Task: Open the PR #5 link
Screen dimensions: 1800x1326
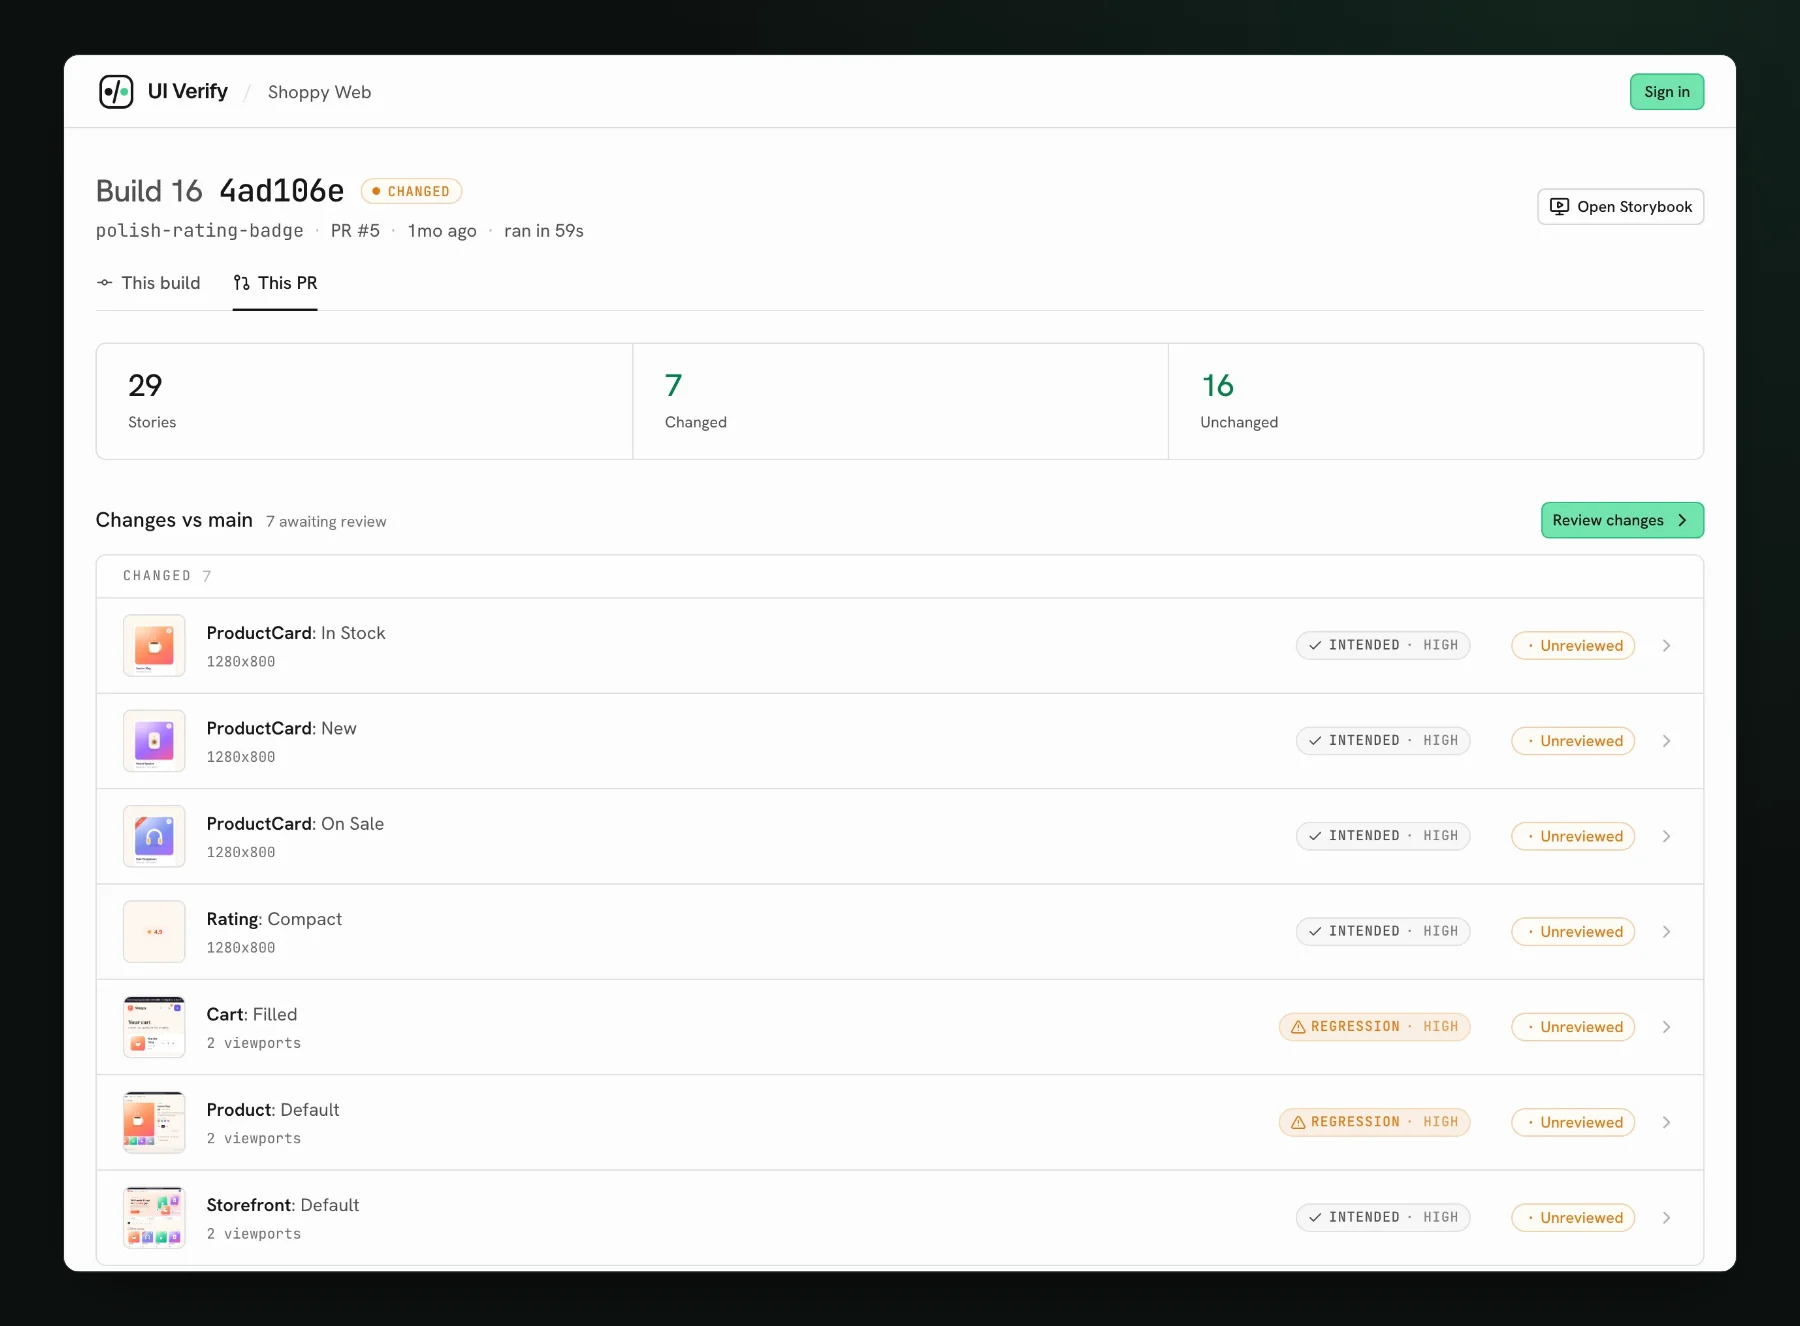Action: point(355,231)
